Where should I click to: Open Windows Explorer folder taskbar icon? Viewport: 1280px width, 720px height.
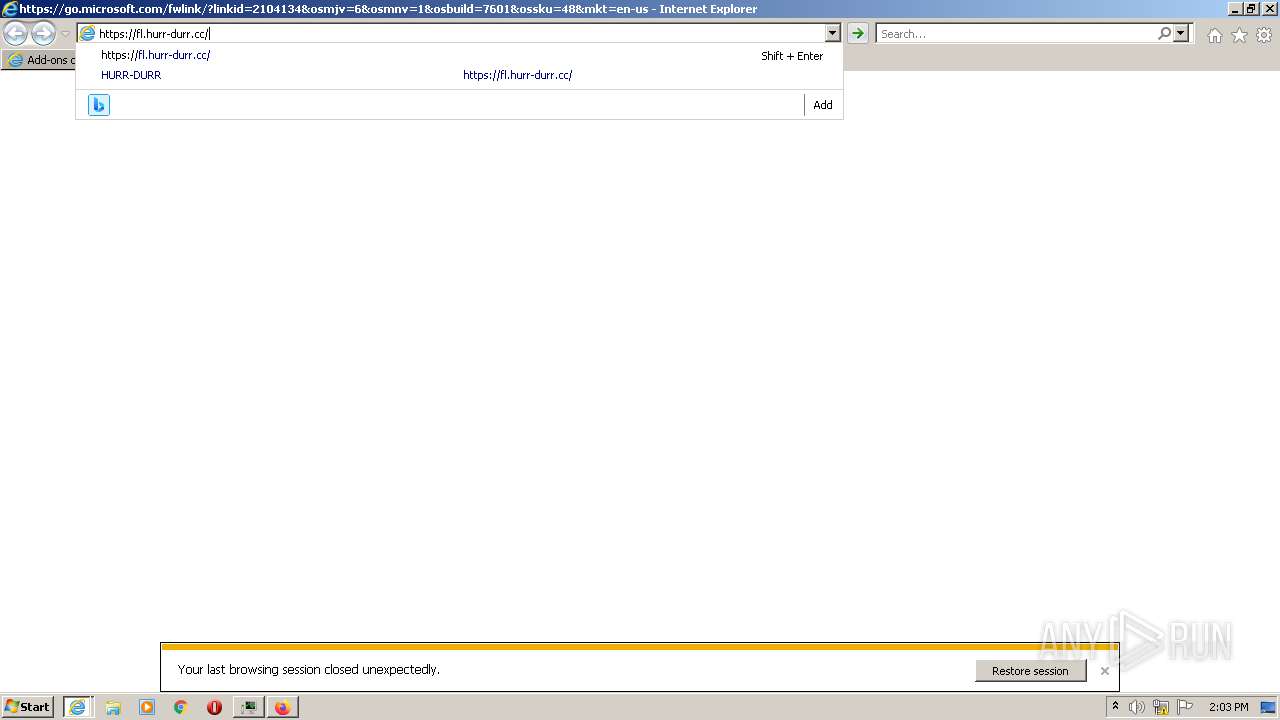pyautogui.click(x=113, y=707)
